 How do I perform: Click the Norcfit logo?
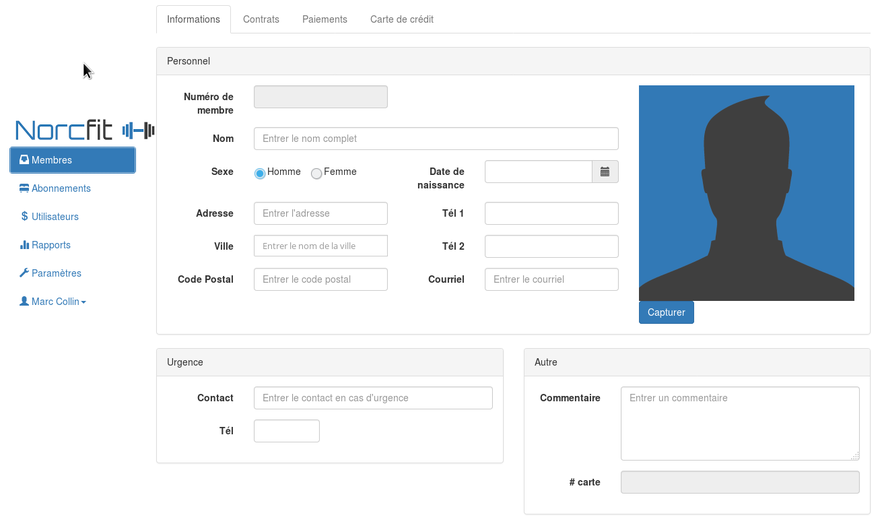(x=84, y=130)
